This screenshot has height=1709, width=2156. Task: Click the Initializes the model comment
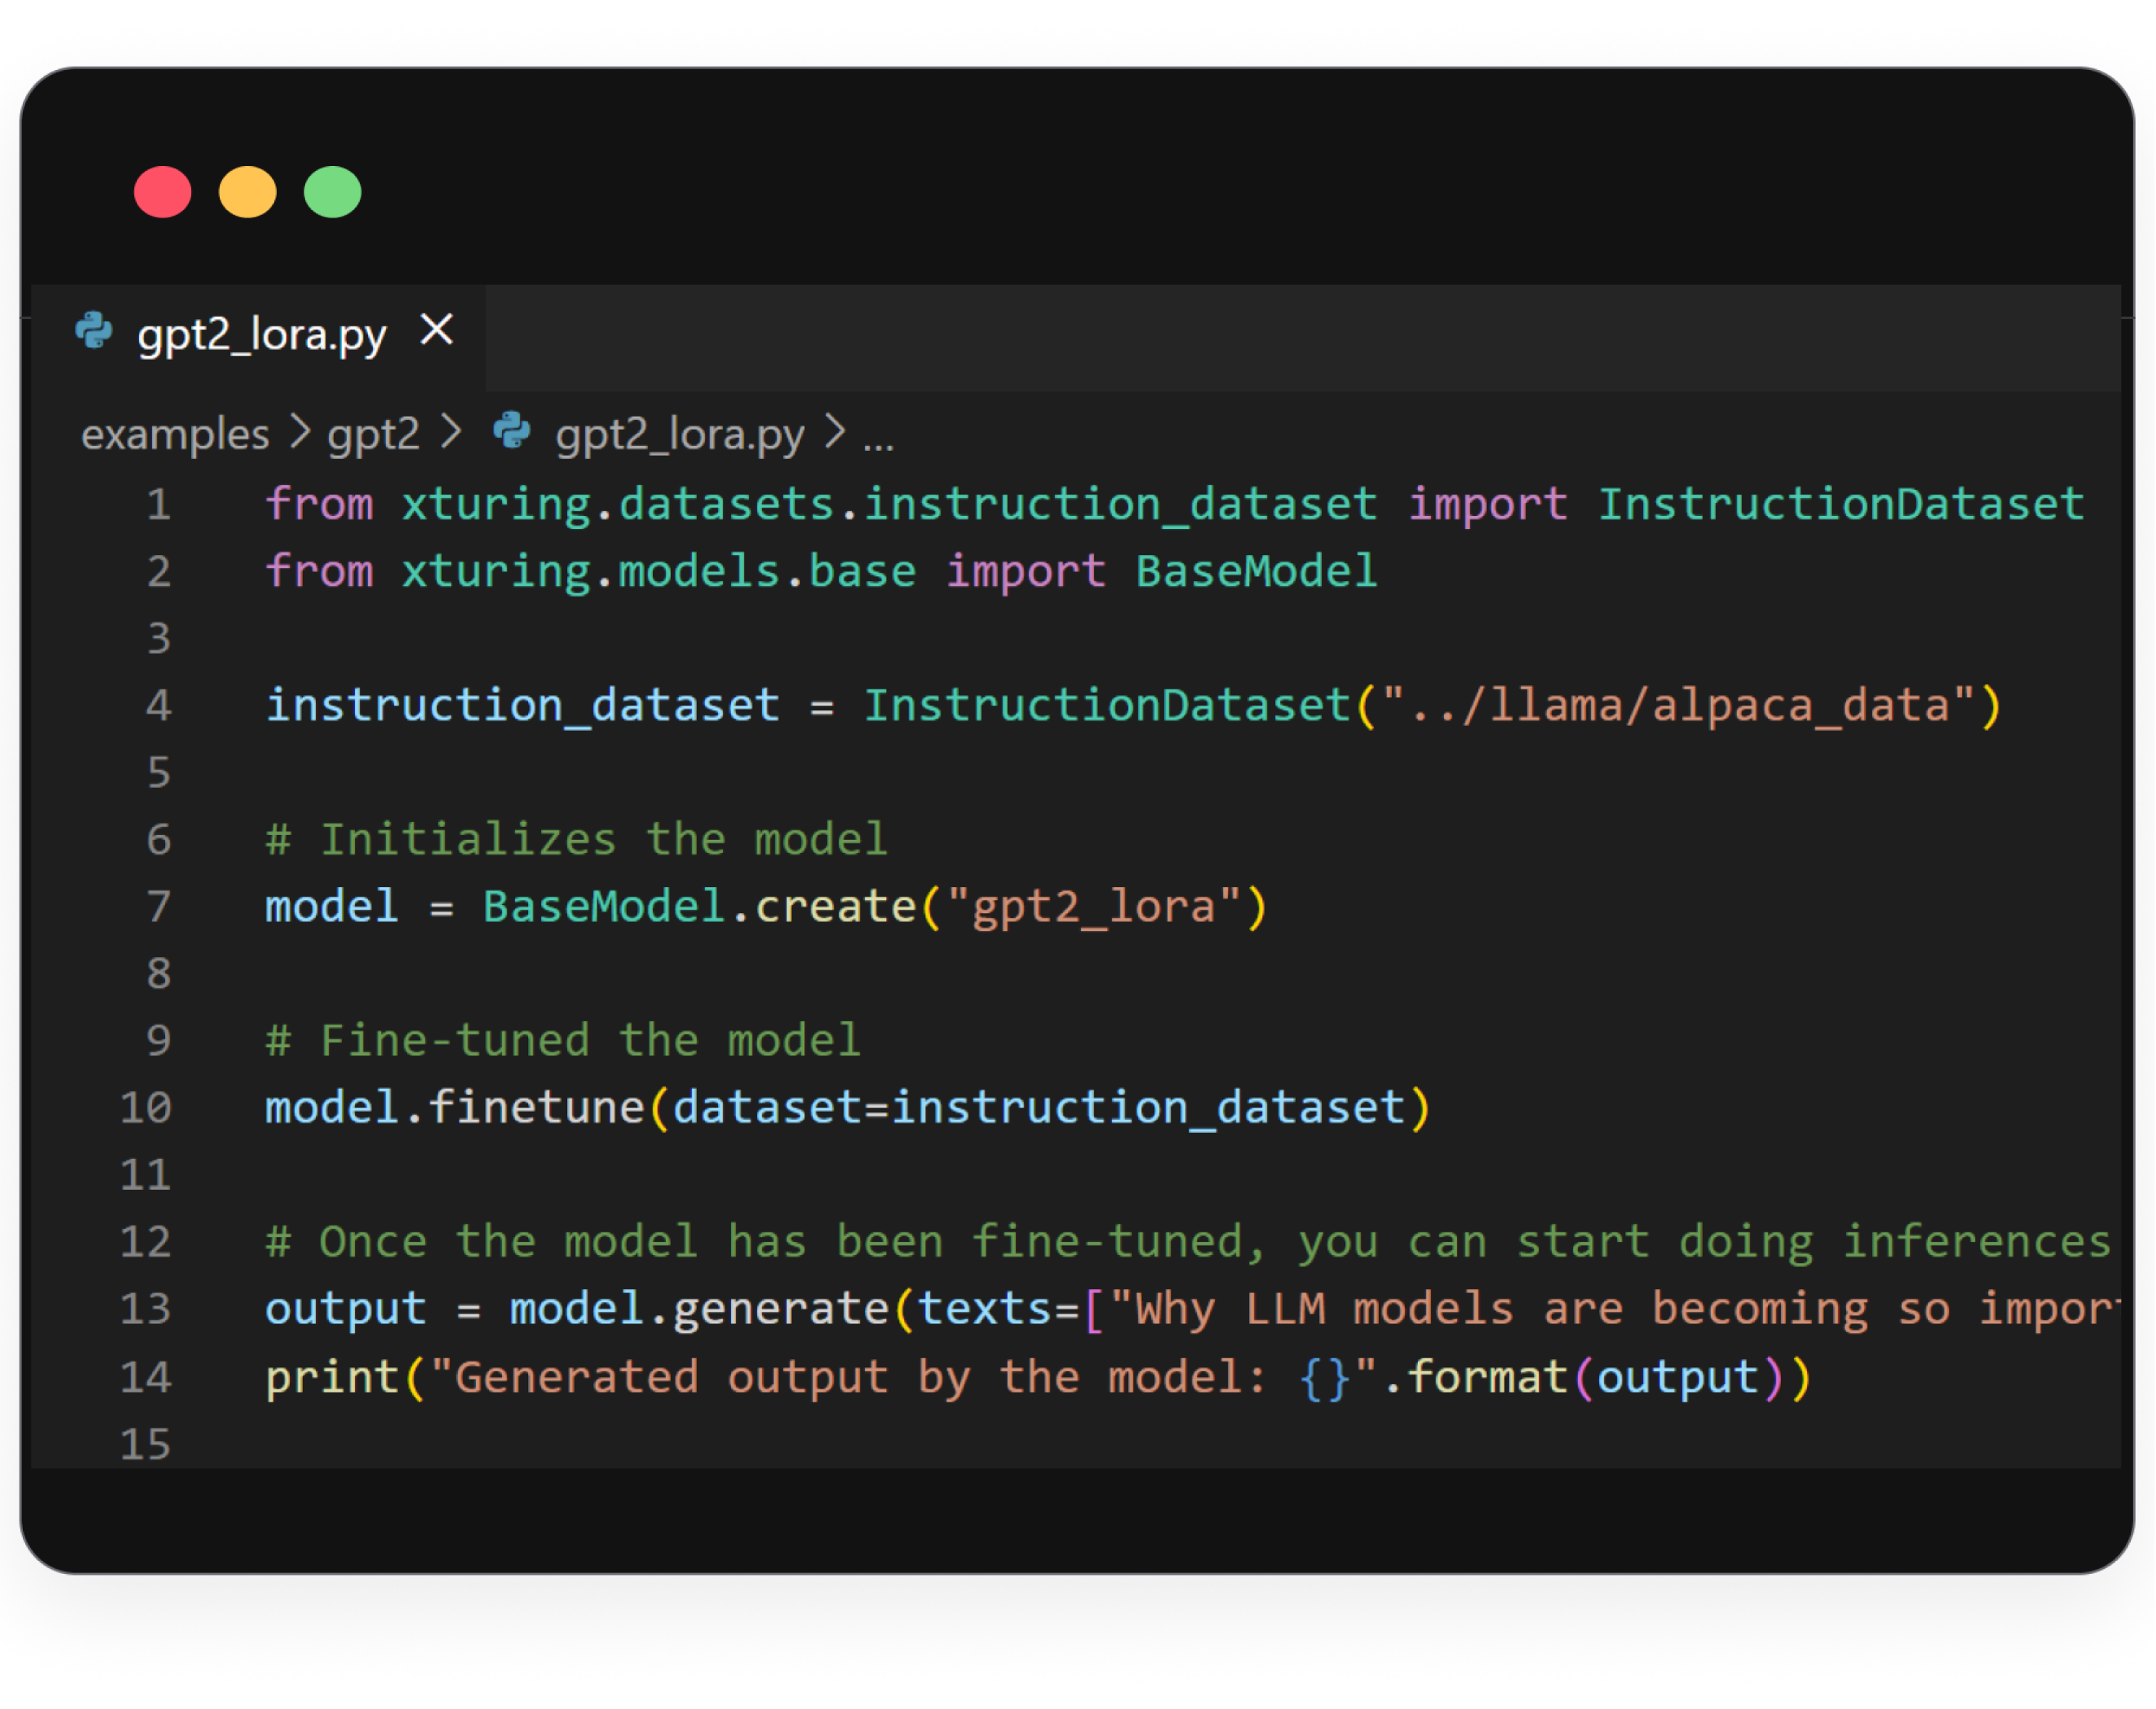coord(576,839)
